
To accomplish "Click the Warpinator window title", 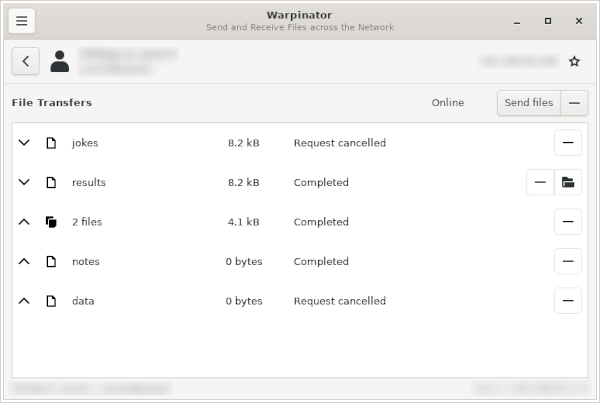I will tap(300, 15).
